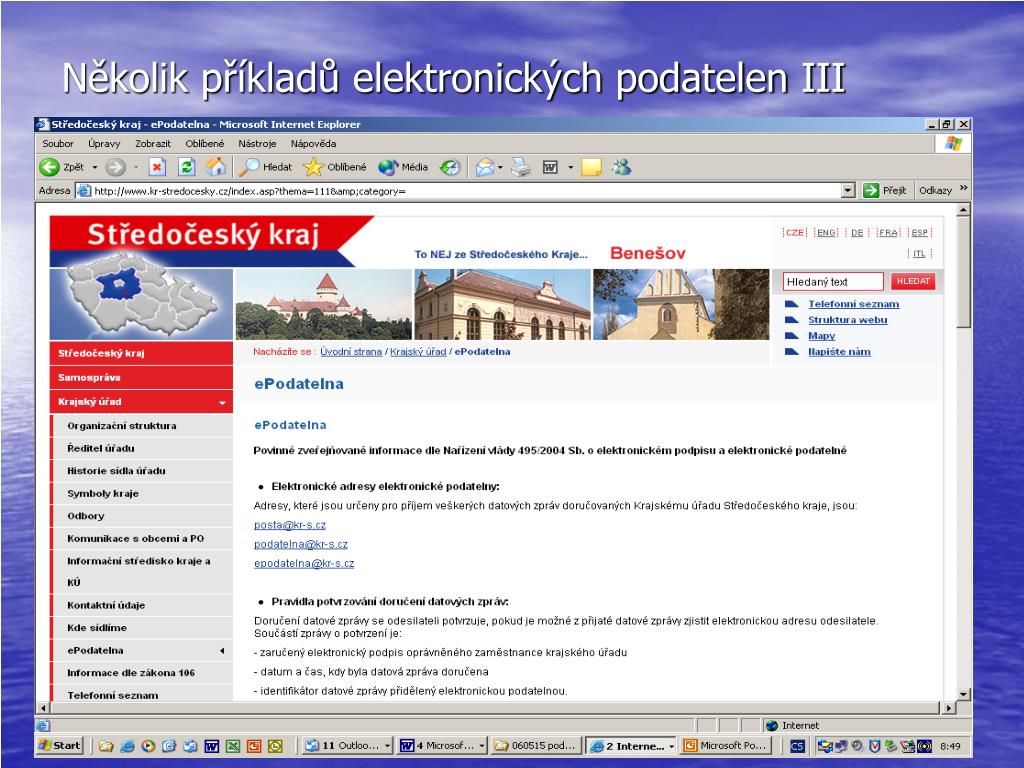Click the Mail envelope toolbar icon
The width and height of the screenshot is (1024, 768).
tap(485, 167)
